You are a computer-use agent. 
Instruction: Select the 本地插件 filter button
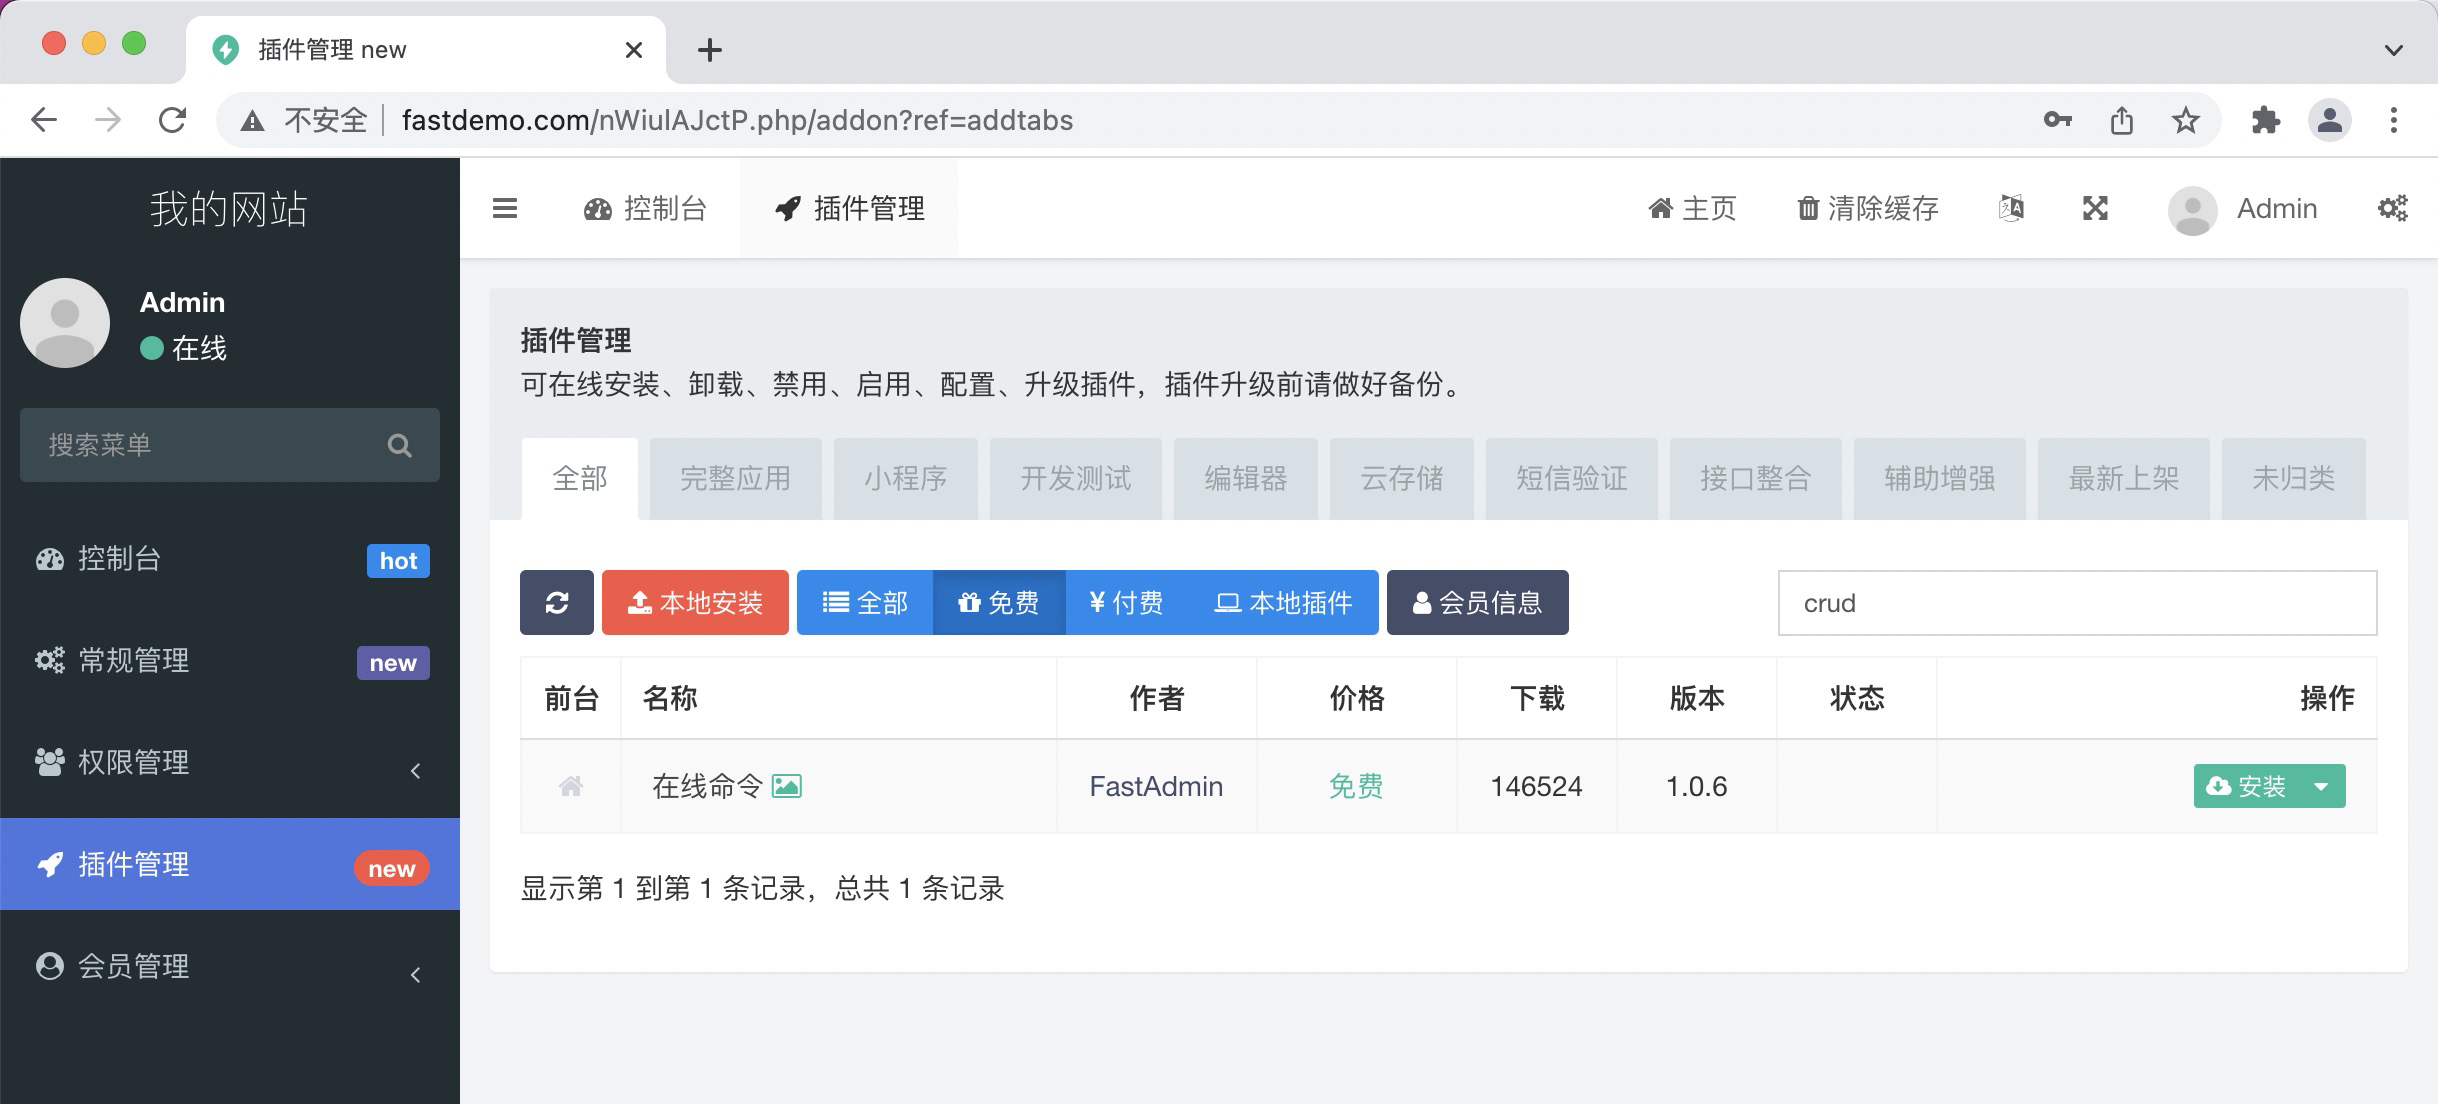tap(1284, 602)
